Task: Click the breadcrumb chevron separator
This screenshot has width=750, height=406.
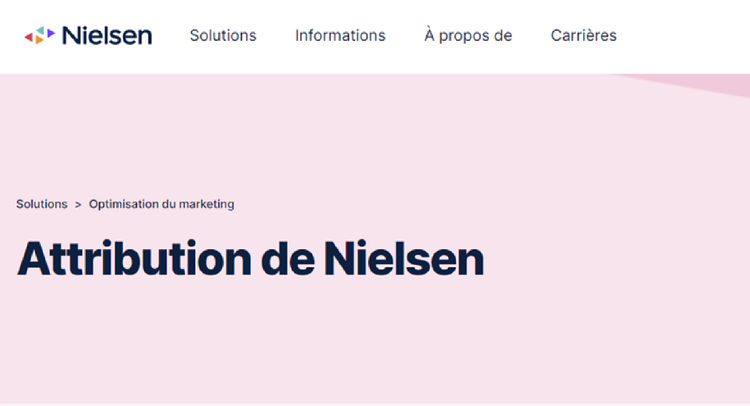Action: 78,204
